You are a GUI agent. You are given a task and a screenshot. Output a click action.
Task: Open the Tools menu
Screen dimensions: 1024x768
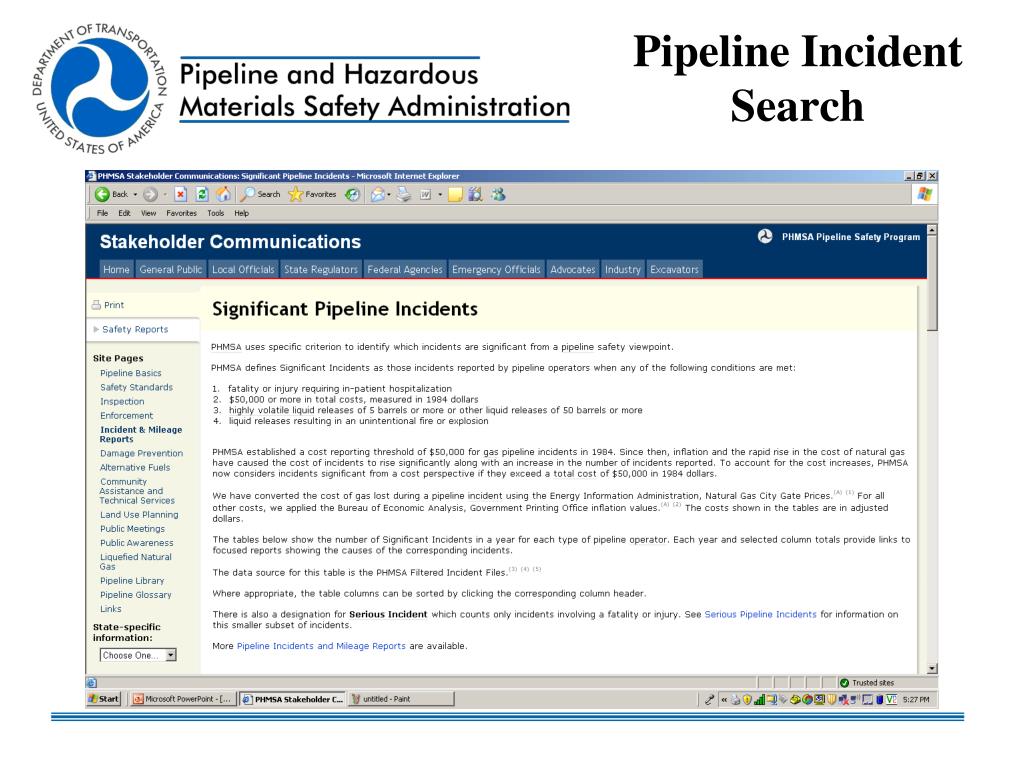pyautogui.click(x=216, y=214)
